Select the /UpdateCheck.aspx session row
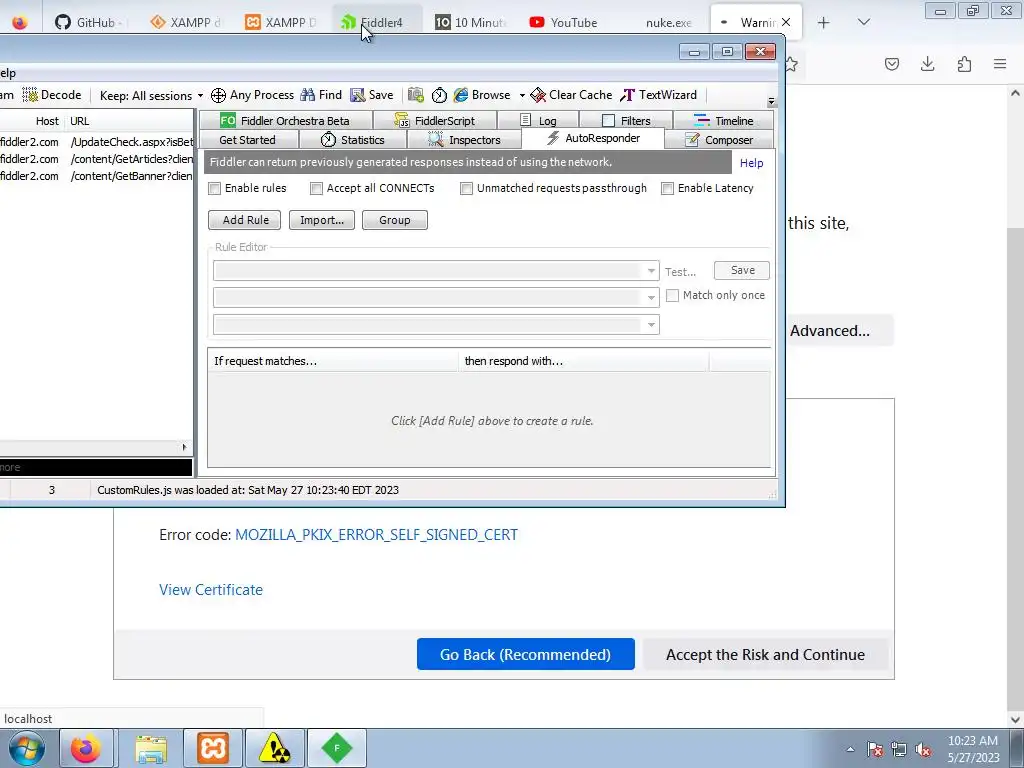This screenshot has height=768, width=1024. click(x=97, y=142)
